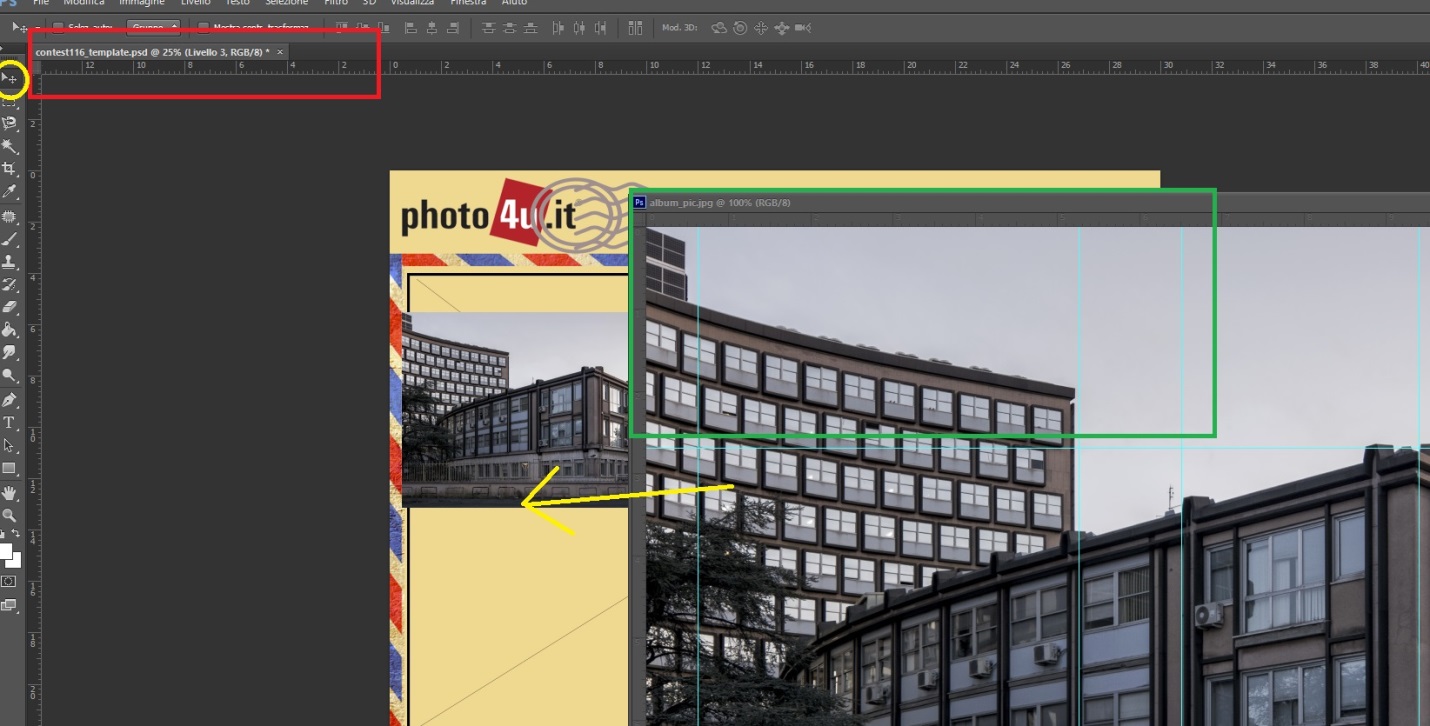Enable the Selez. autom. checkbox
Screen dimensions: 1430x726
click(x=58, y=27)
